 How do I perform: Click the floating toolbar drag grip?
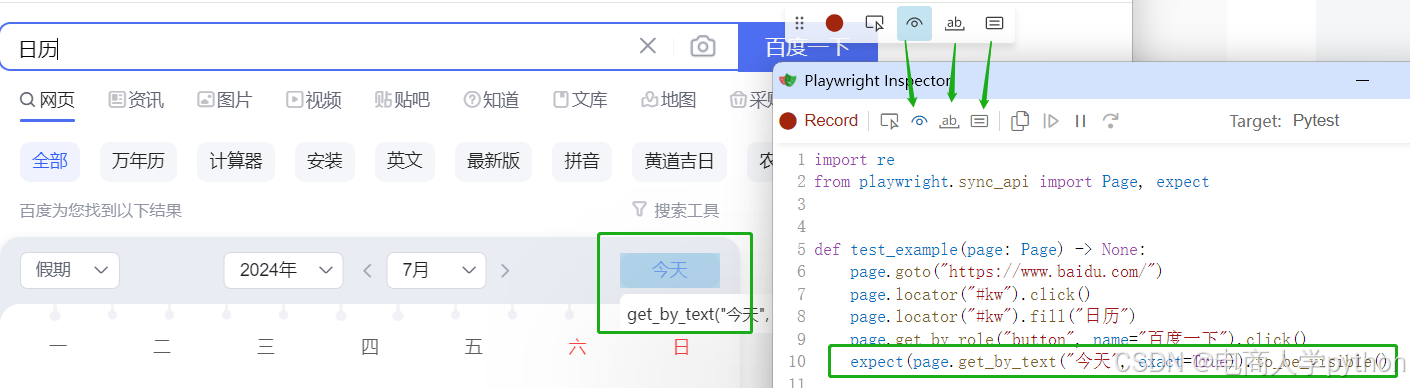tap(800, 23)
